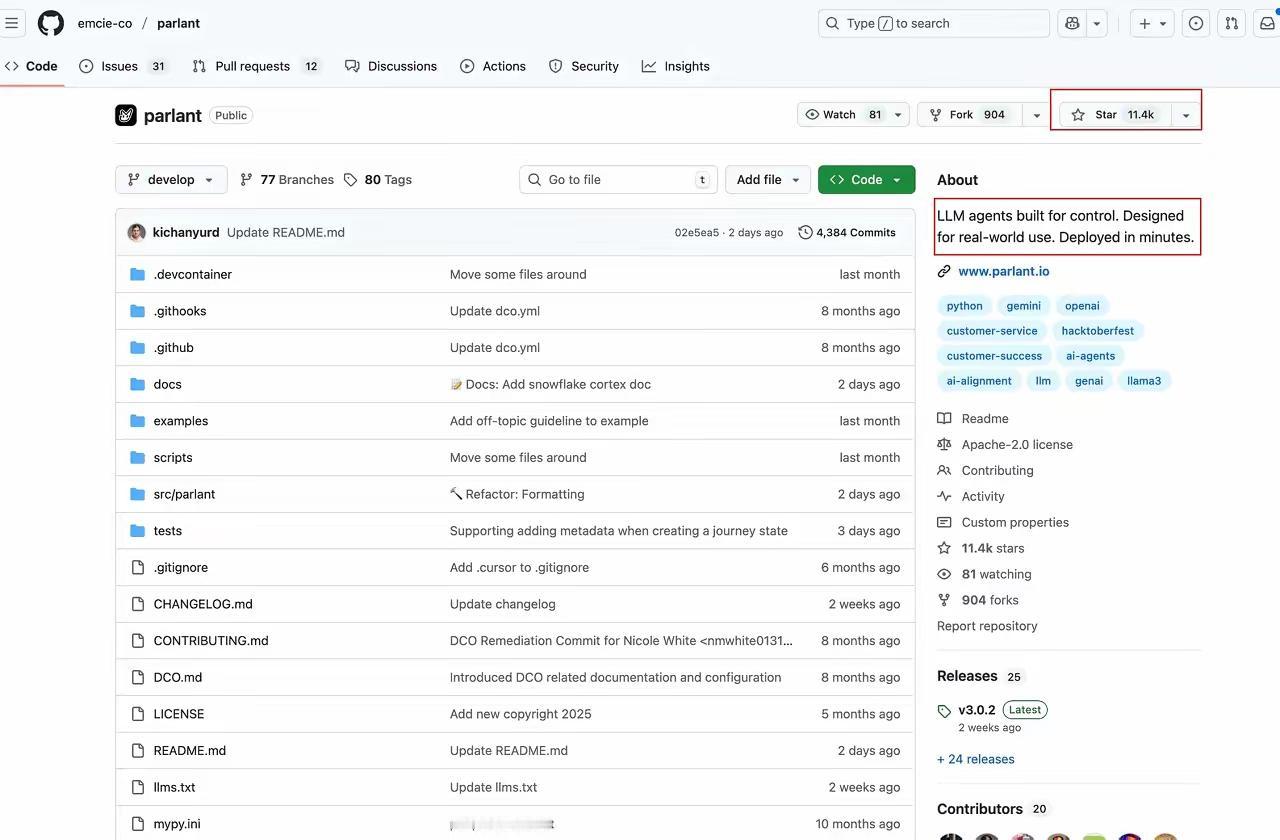Switch to the Insights tab
The image size is (1280, 840).
pos(676,66)
